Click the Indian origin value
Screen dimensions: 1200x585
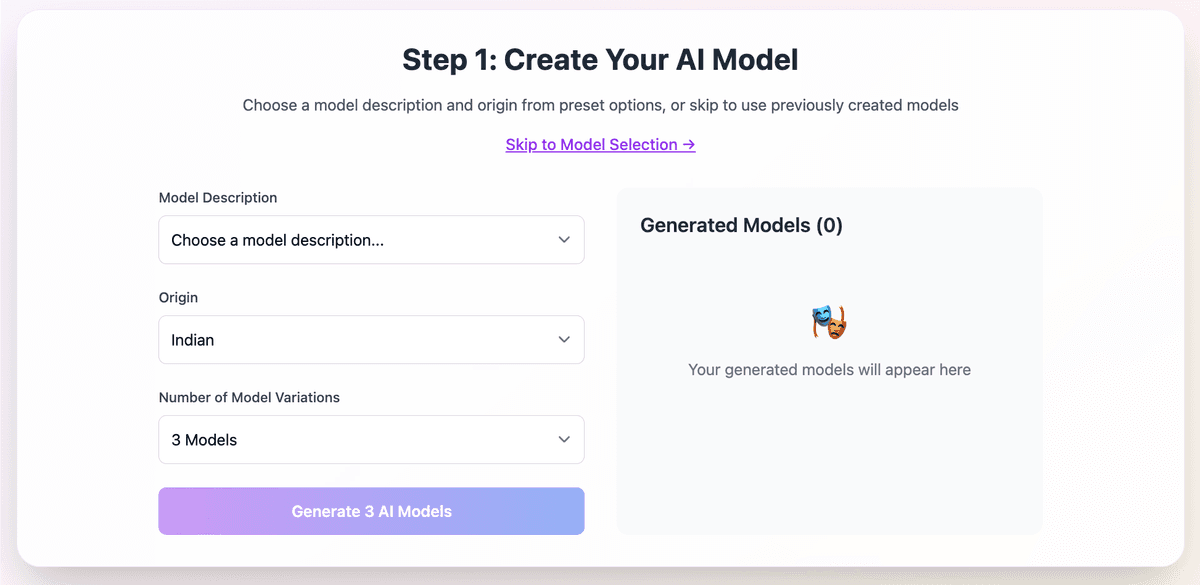tap(192, 340)
